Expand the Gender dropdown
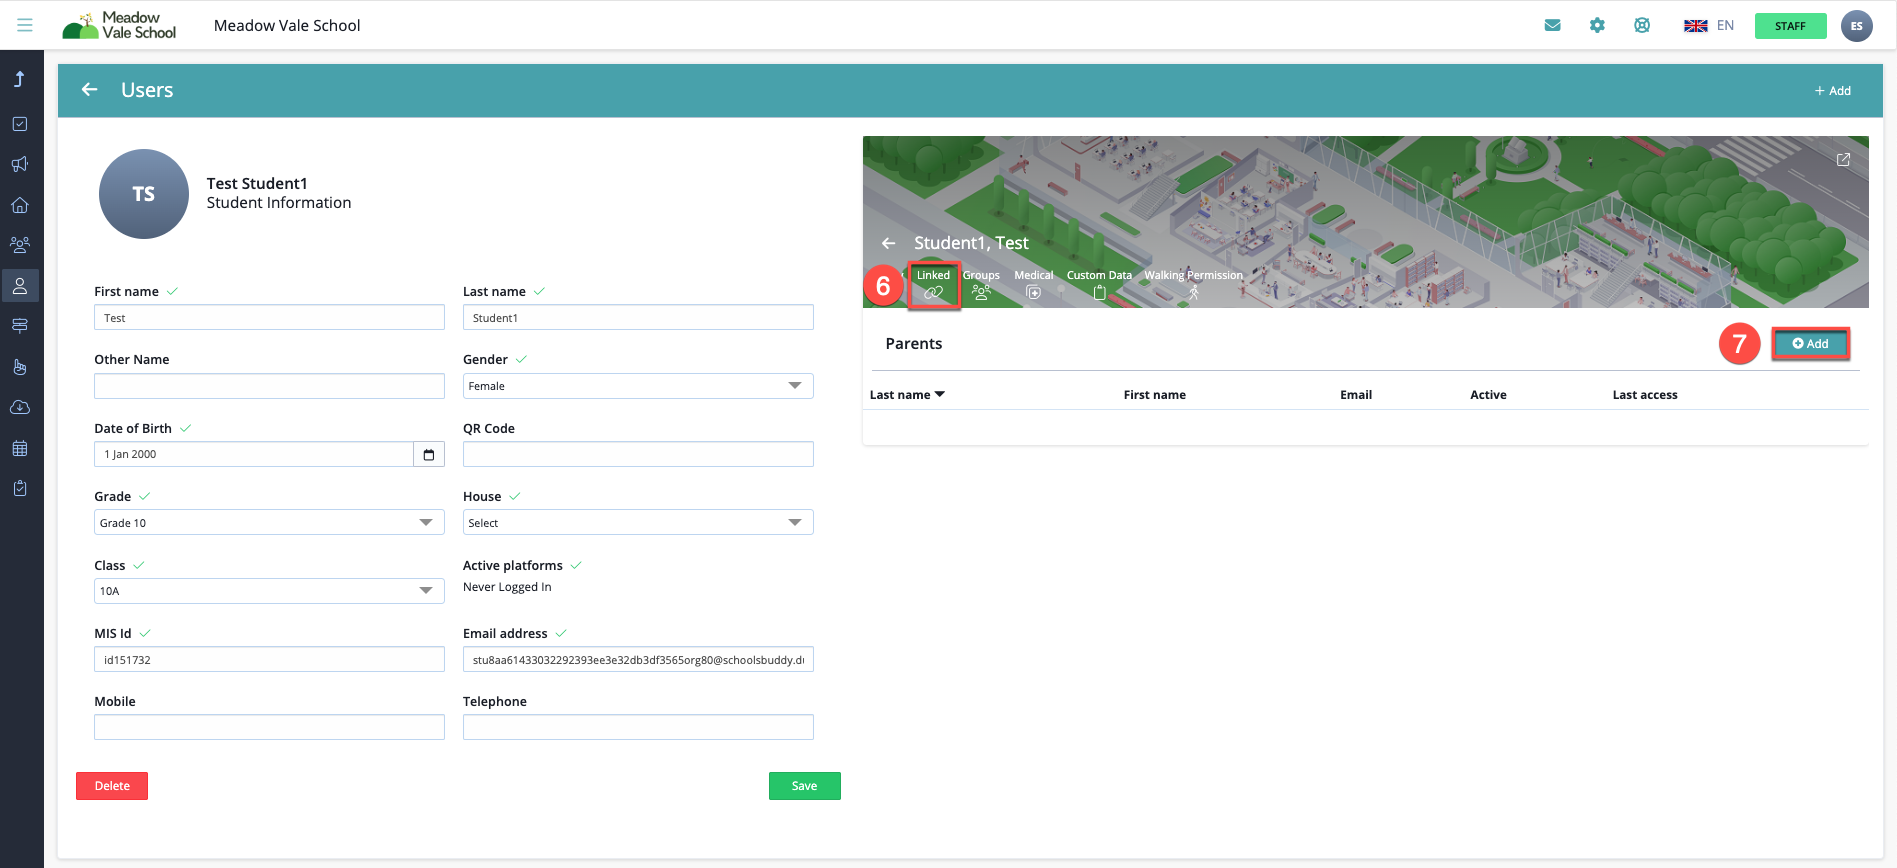The height and width of the screenshot is (868, 1897). tap(638, 386)
